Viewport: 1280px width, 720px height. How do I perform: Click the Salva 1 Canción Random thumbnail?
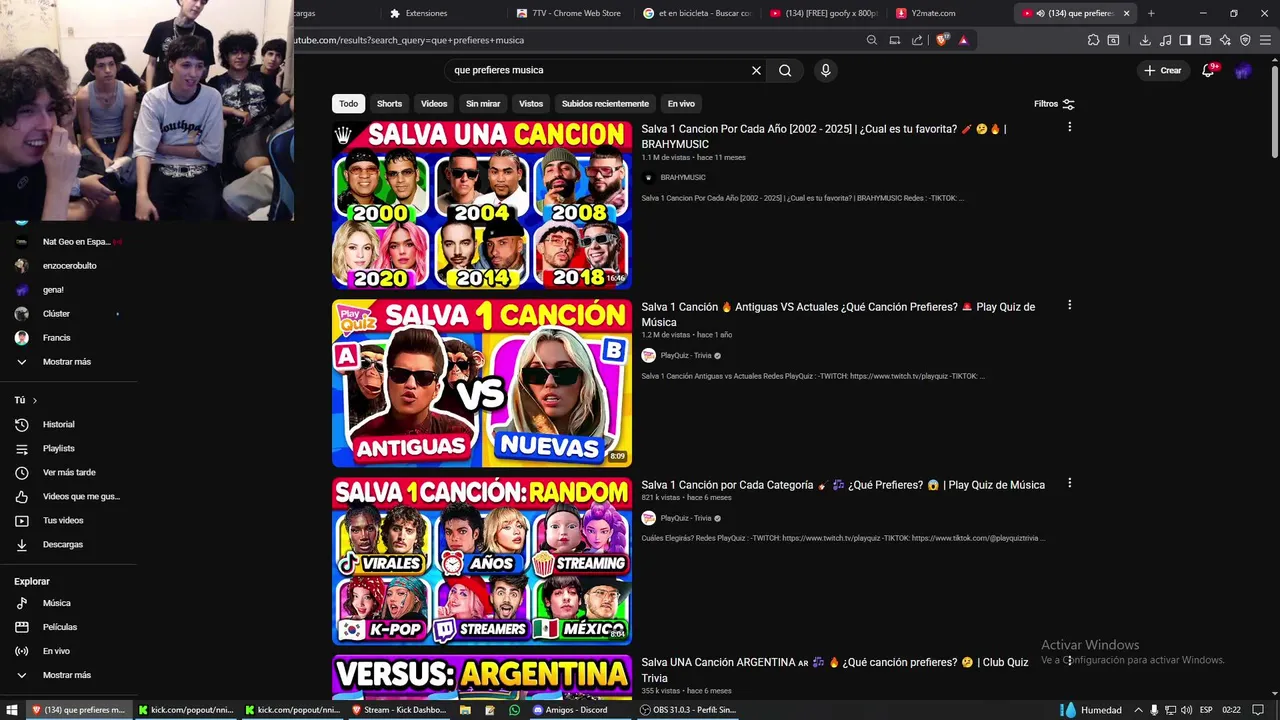482,561
